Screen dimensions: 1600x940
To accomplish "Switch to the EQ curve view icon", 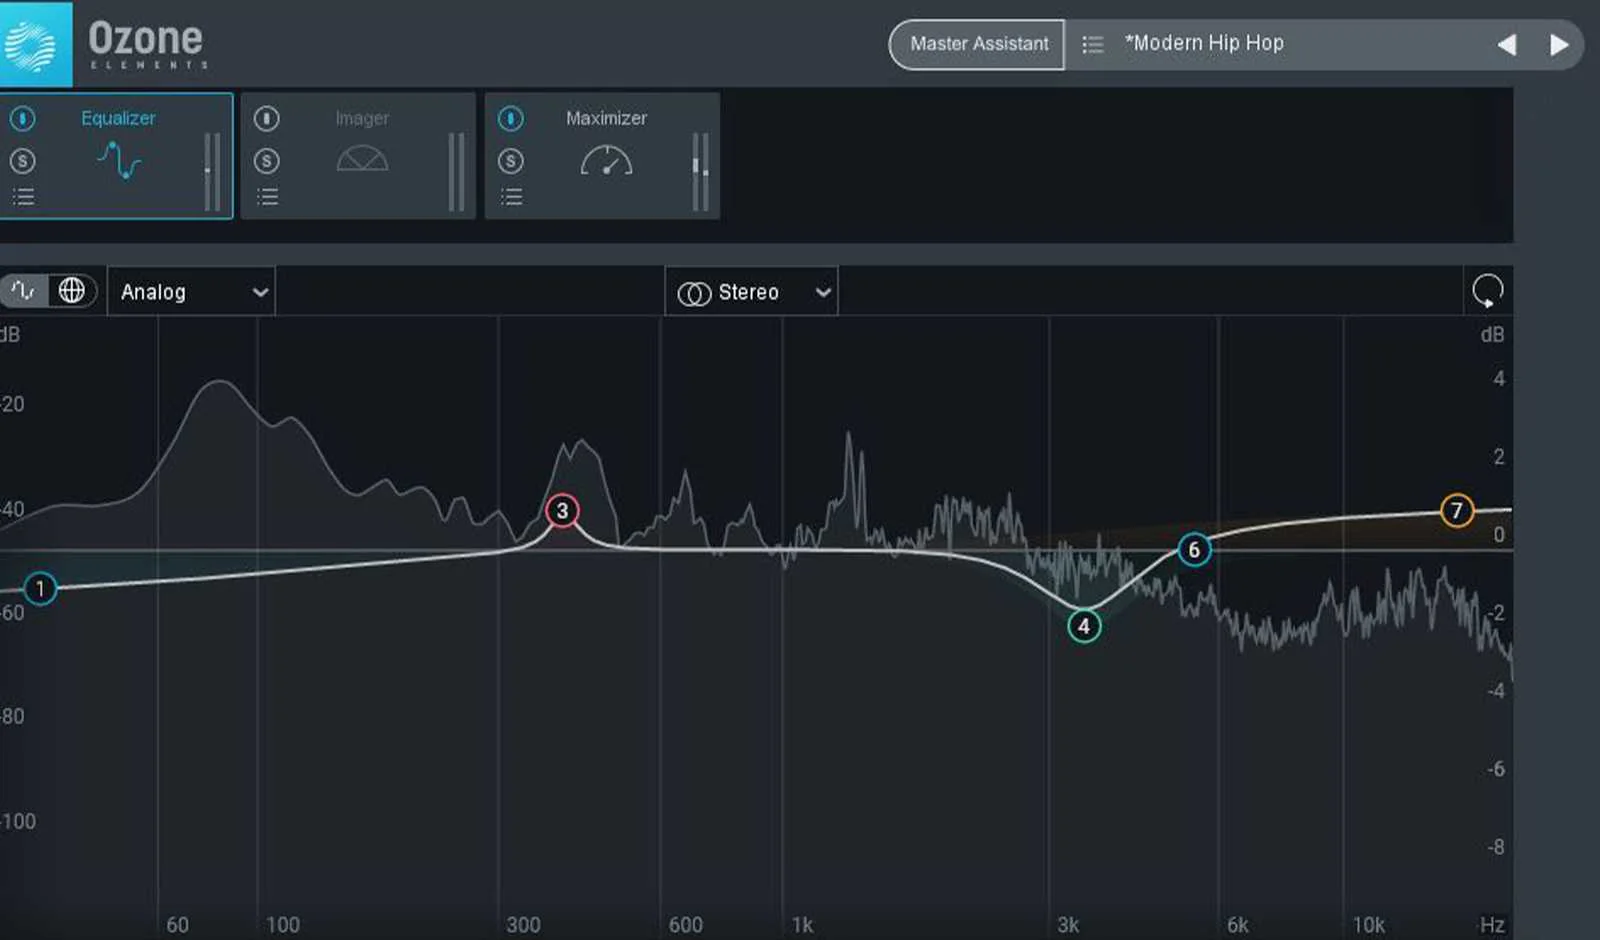I will coord(24,291).
